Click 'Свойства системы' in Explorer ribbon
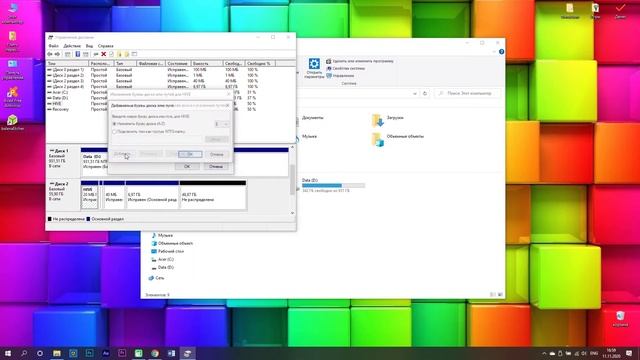This screenshot has height=360, width=640. tap(345, 69)
